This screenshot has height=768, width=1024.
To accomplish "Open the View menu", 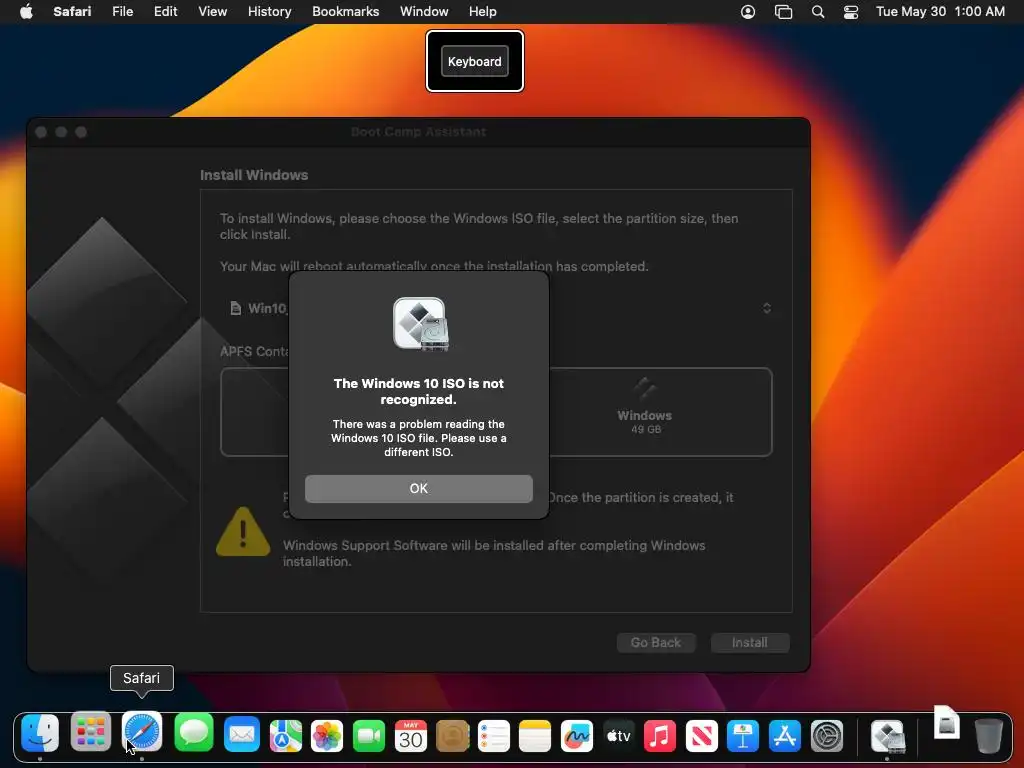I will 212,11.
